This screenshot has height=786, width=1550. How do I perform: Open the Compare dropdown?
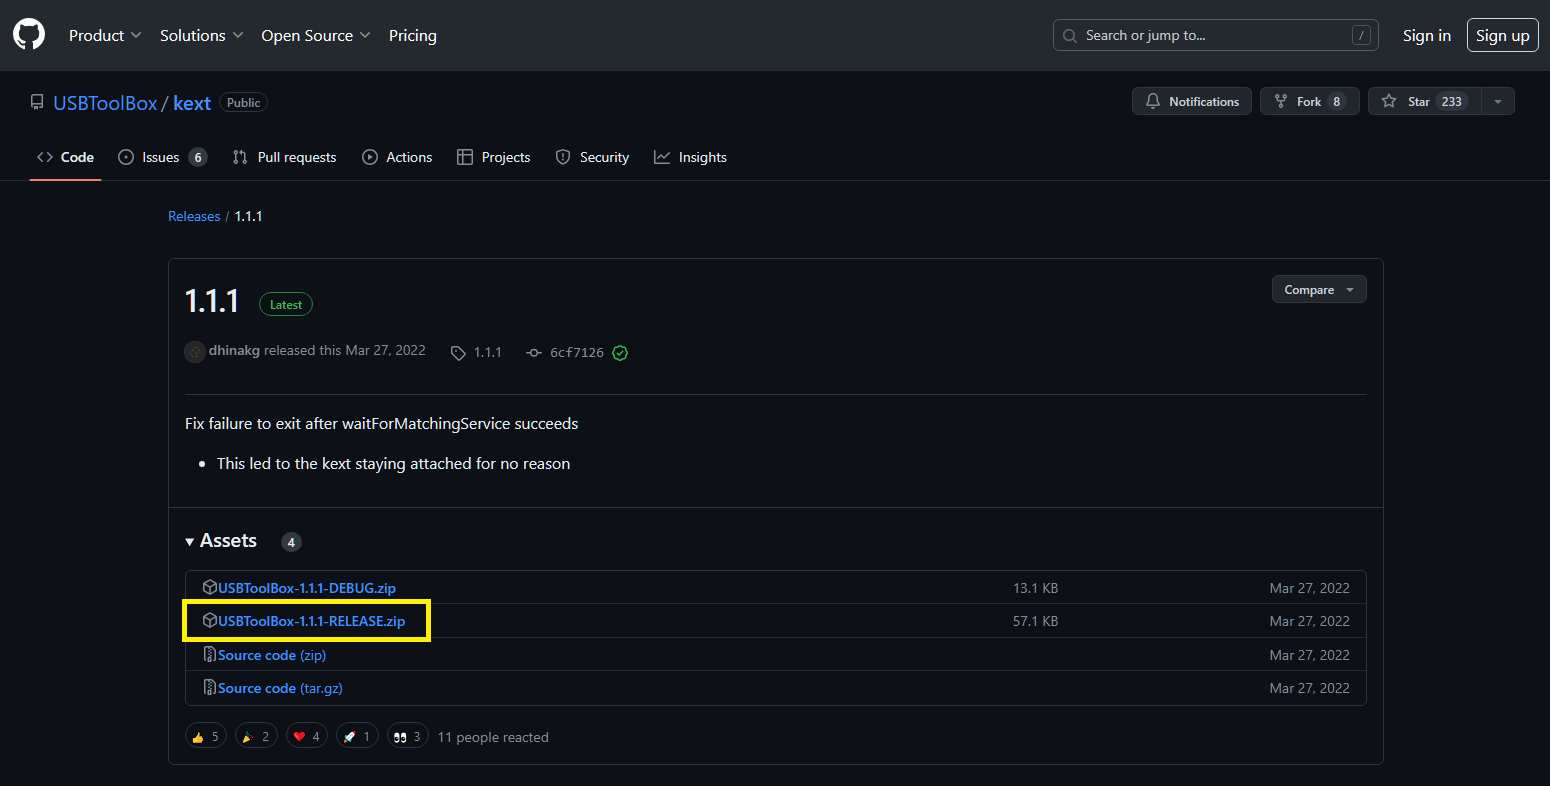(x=1319, y=289)
